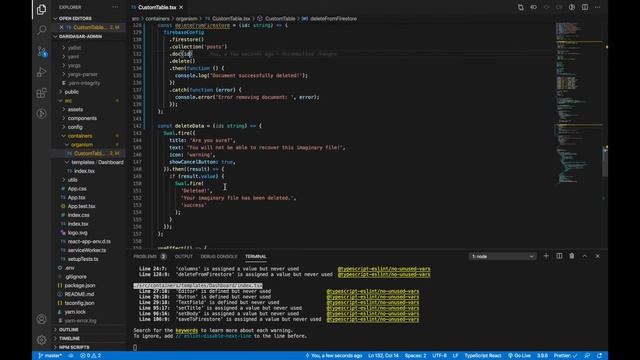Image resolution: width=640 pixels, height=360 pixels.
Task: Open the Run and Debug view
Action: tap(41, 72)
